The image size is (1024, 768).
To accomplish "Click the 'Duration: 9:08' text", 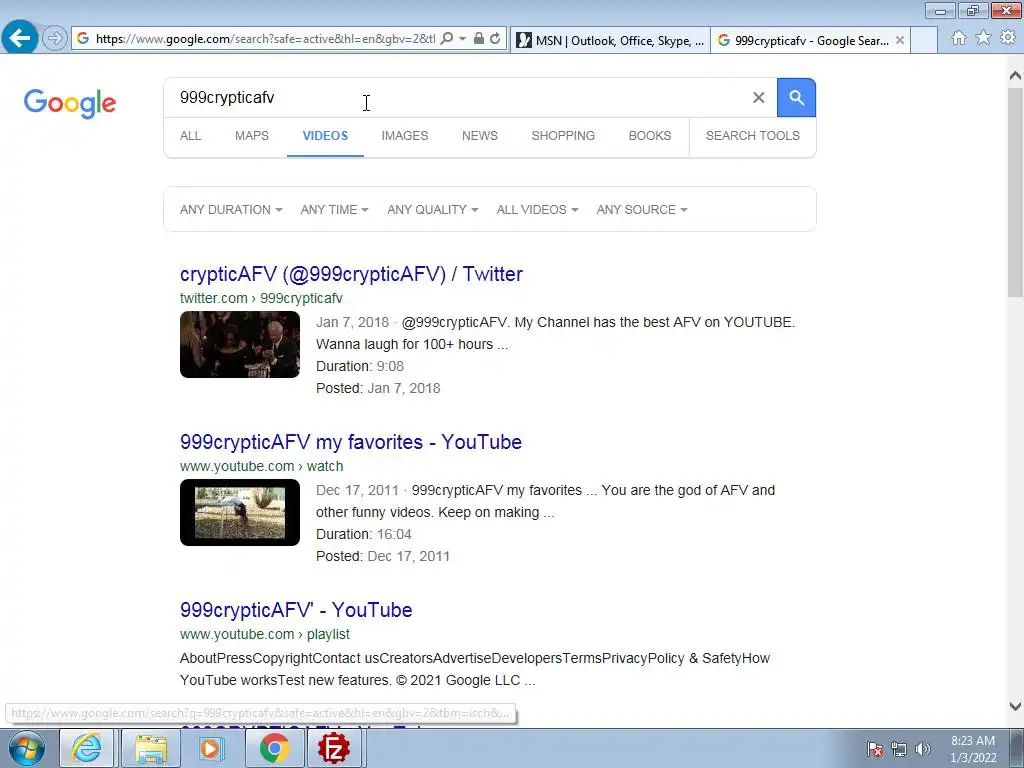I will [360, 366].
